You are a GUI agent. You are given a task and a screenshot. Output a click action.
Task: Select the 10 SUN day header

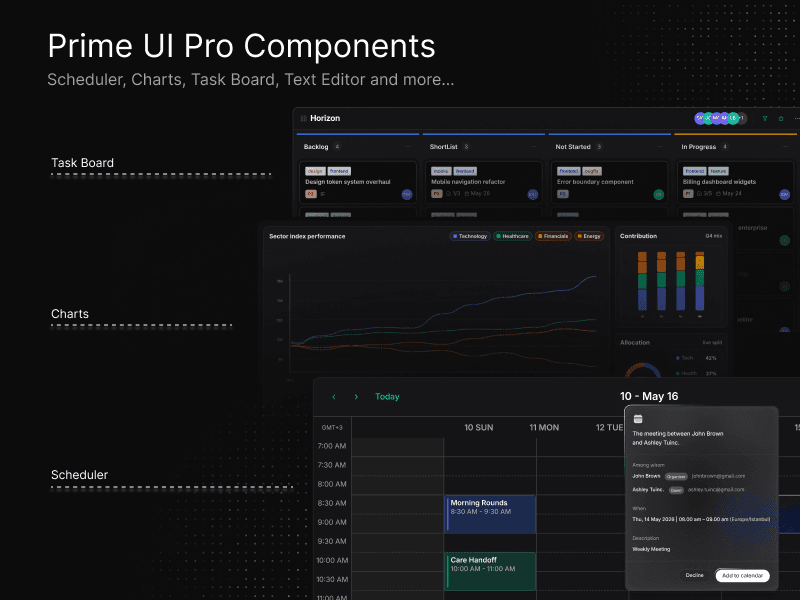(x=479, y=428)
